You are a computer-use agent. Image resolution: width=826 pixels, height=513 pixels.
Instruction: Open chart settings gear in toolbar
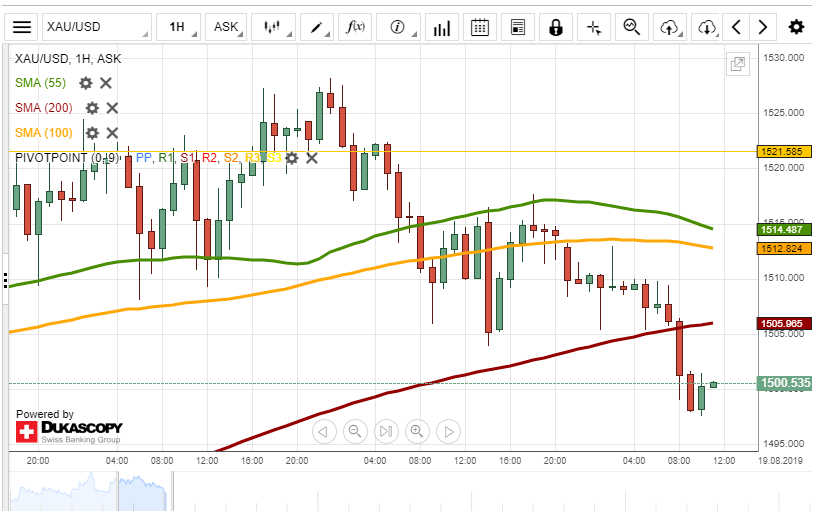pyautogui.click(x=796, y=27)
